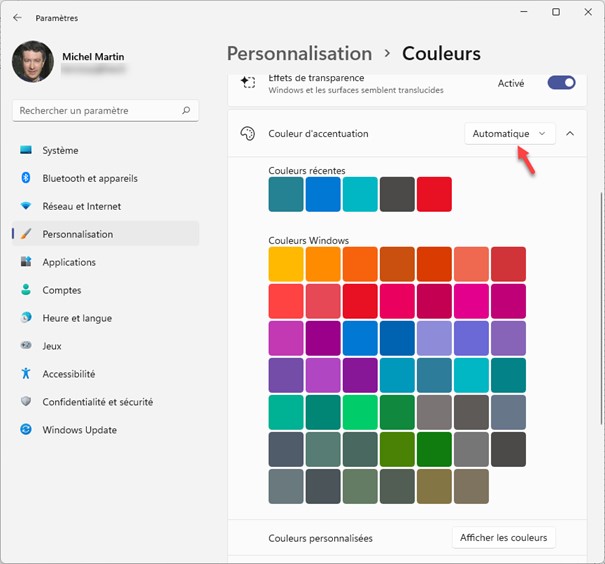Click the Bluetooth et appareils icon
The image size is (605, 564).
coord(26,178)
